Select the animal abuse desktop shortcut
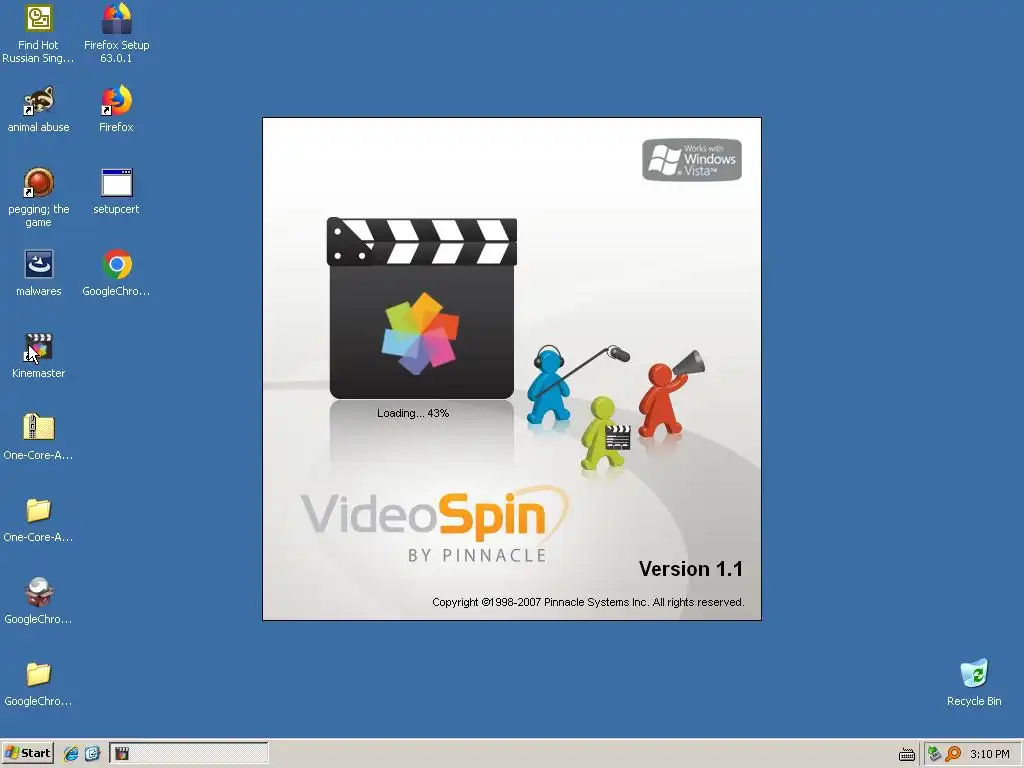The width and height of the screenshot is (1024, 768). (x=38, y=109)
